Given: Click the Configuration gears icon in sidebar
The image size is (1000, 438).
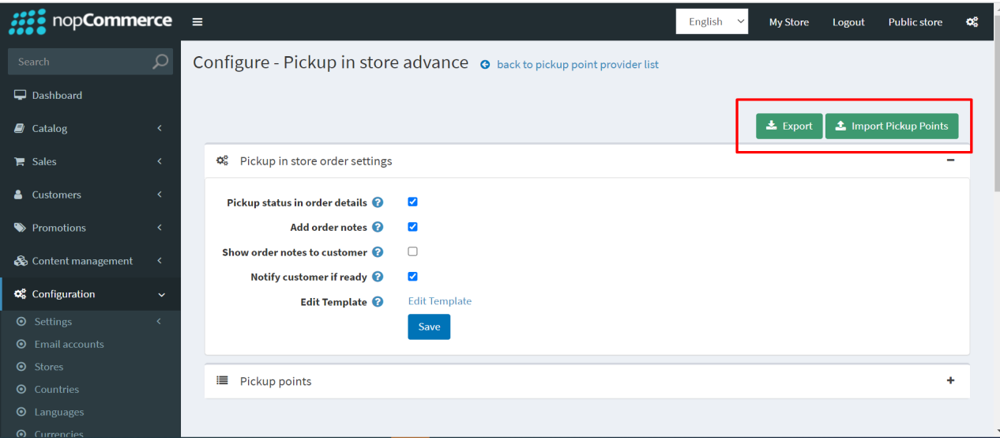Looking at the screenshot, I should click(20, 294).
